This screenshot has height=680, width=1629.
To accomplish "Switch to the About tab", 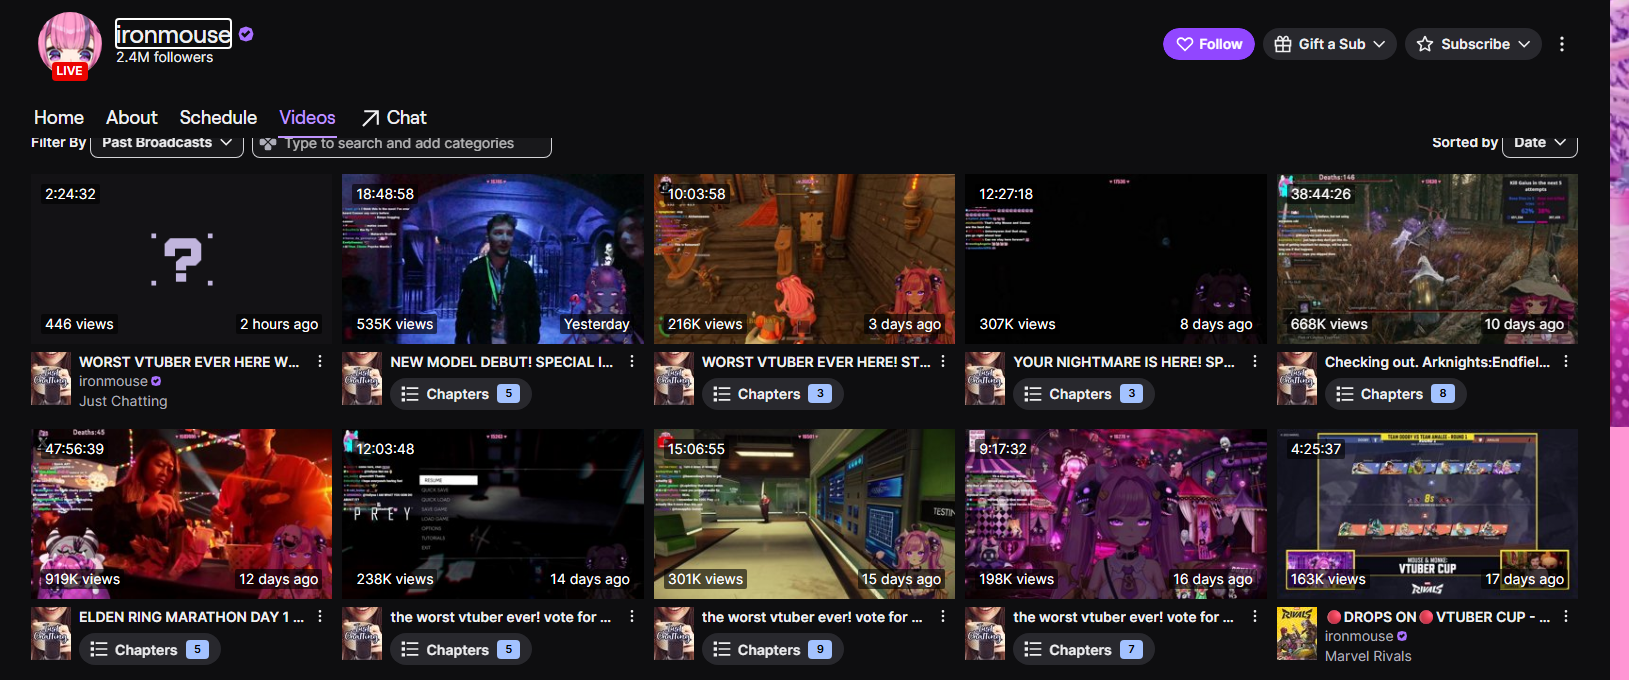I will [x=132, y=117].
